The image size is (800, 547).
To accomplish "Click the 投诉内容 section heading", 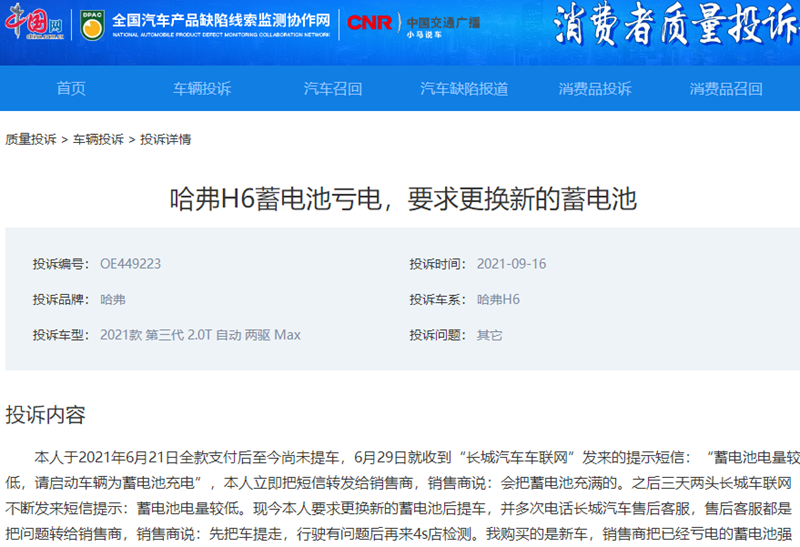I will (46, 415).
